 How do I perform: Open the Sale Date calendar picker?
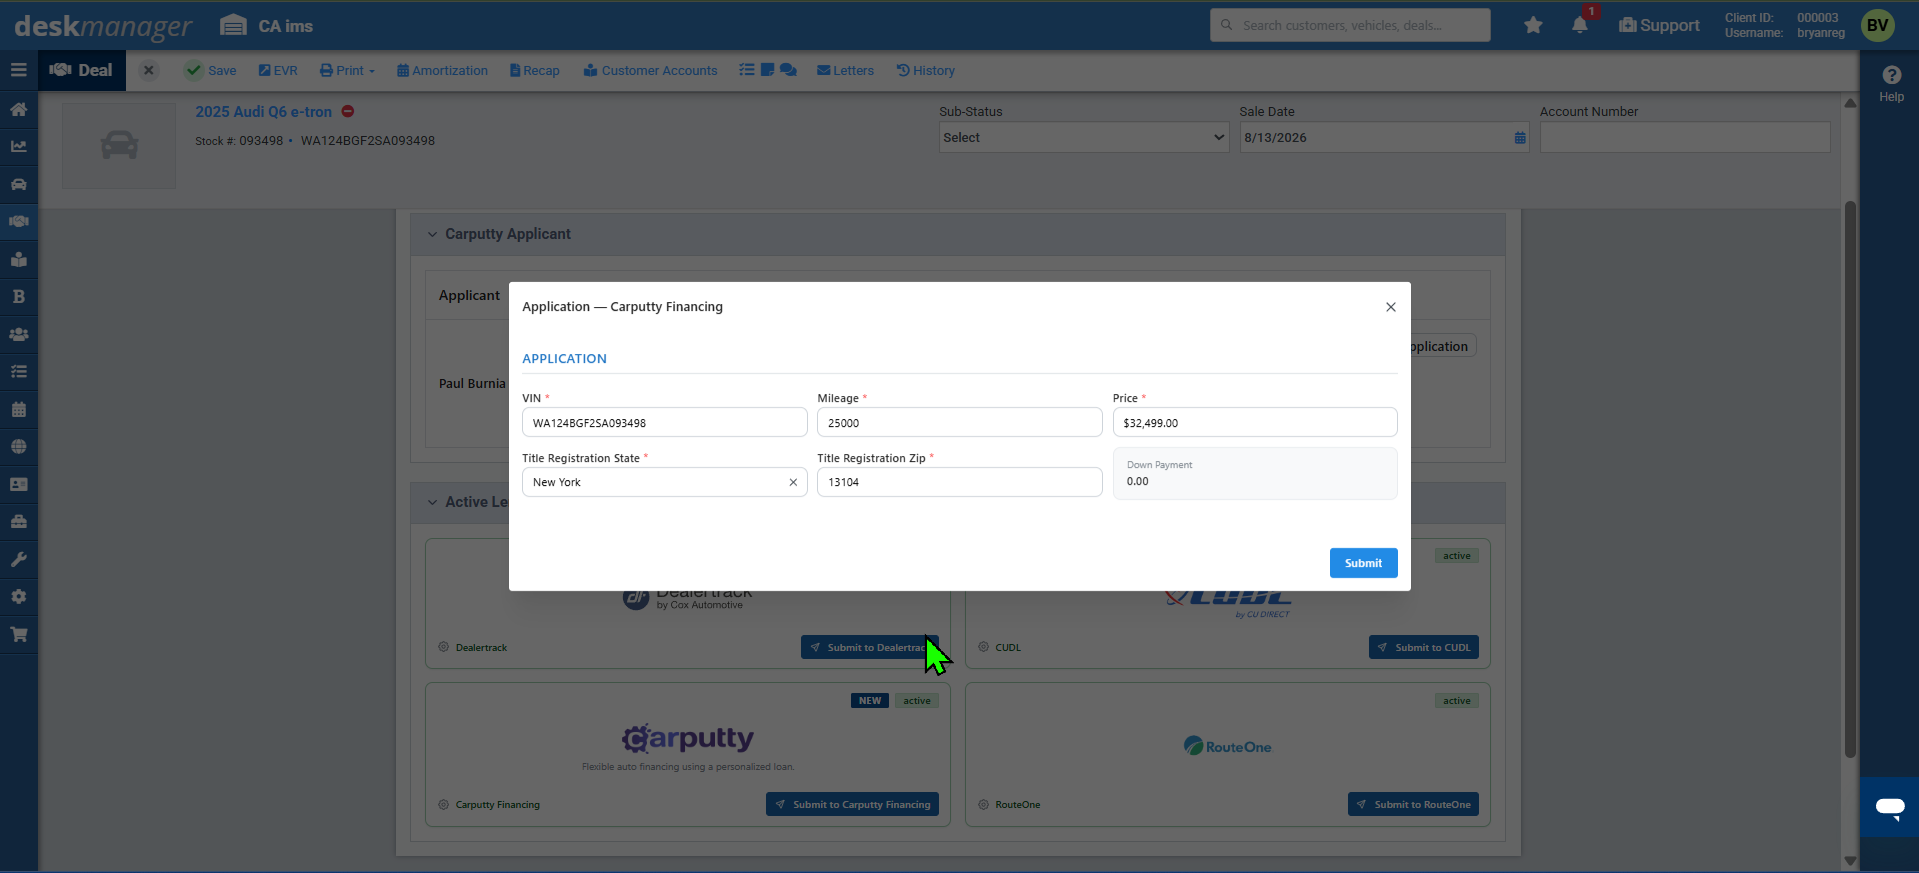(1520, 138)
